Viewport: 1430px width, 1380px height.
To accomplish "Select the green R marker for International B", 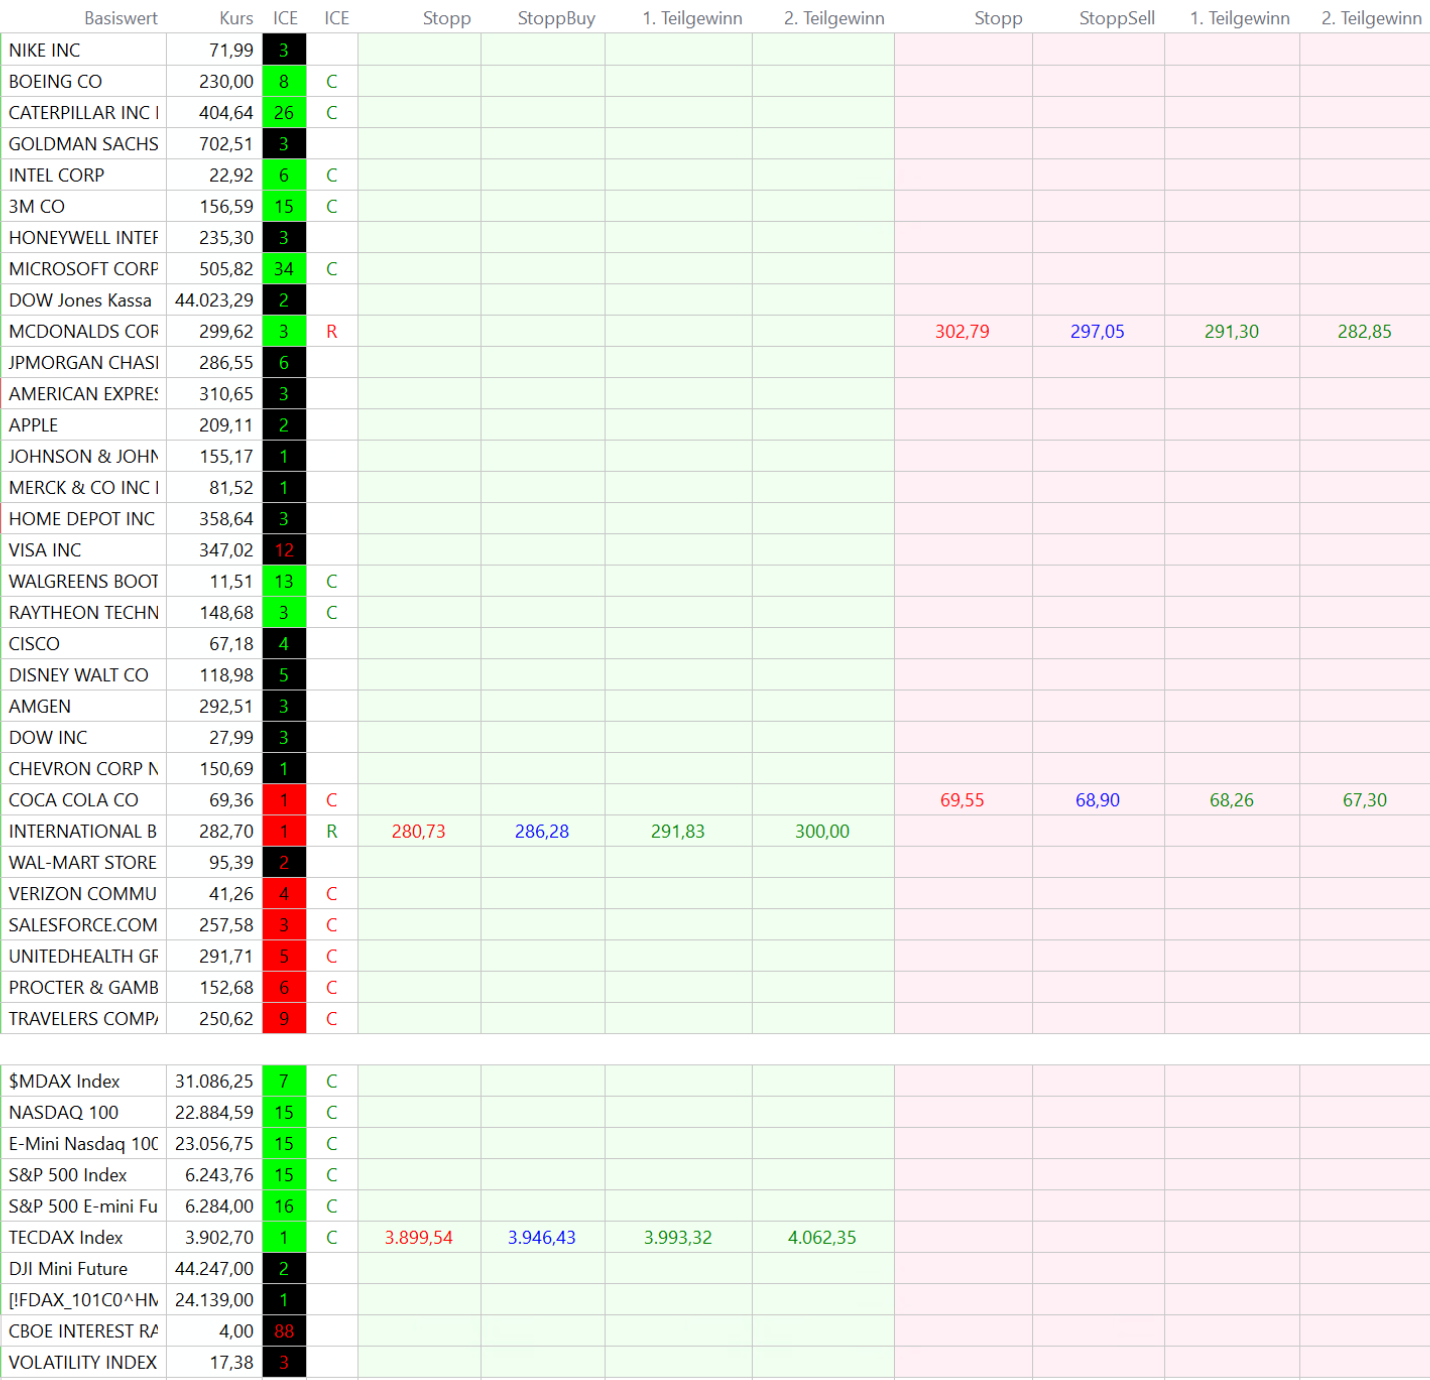I will click(332, 831).
